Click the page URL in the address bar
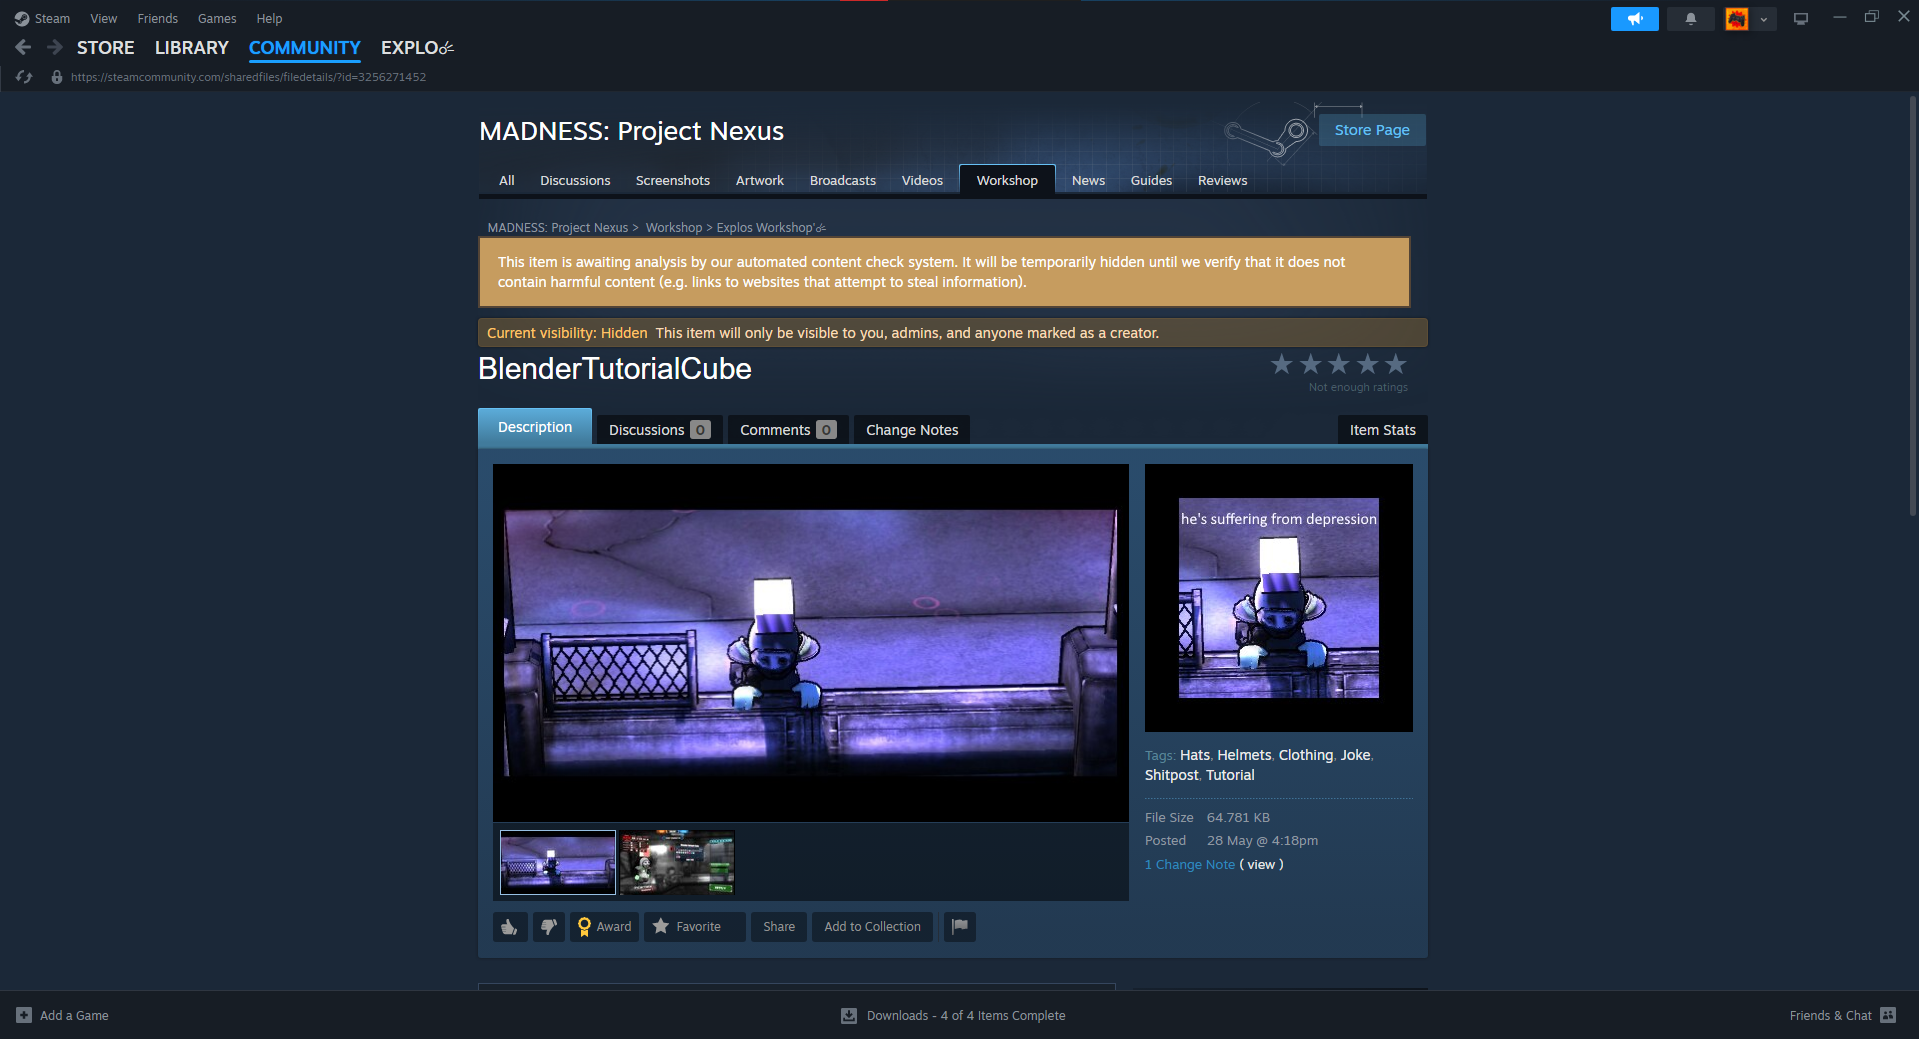This screenshot has width=1919, height=1039. [x=248, y=77]
